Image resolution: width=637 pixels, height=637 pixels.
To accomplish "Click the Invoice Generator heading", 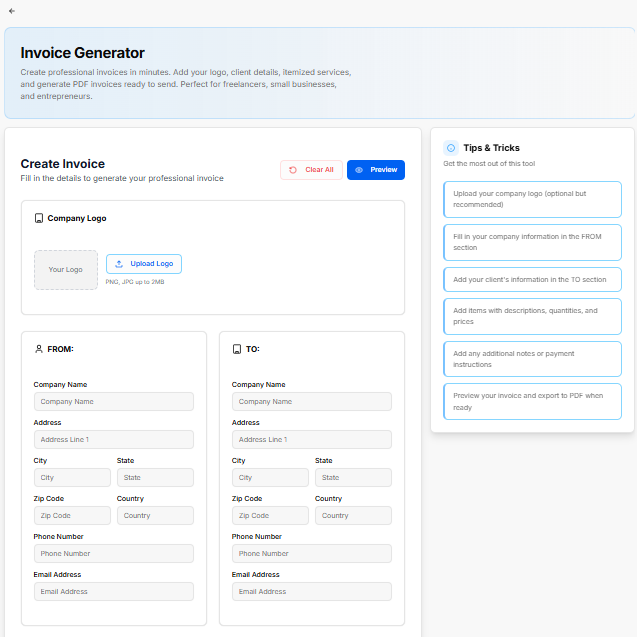I will coord(82,53).
